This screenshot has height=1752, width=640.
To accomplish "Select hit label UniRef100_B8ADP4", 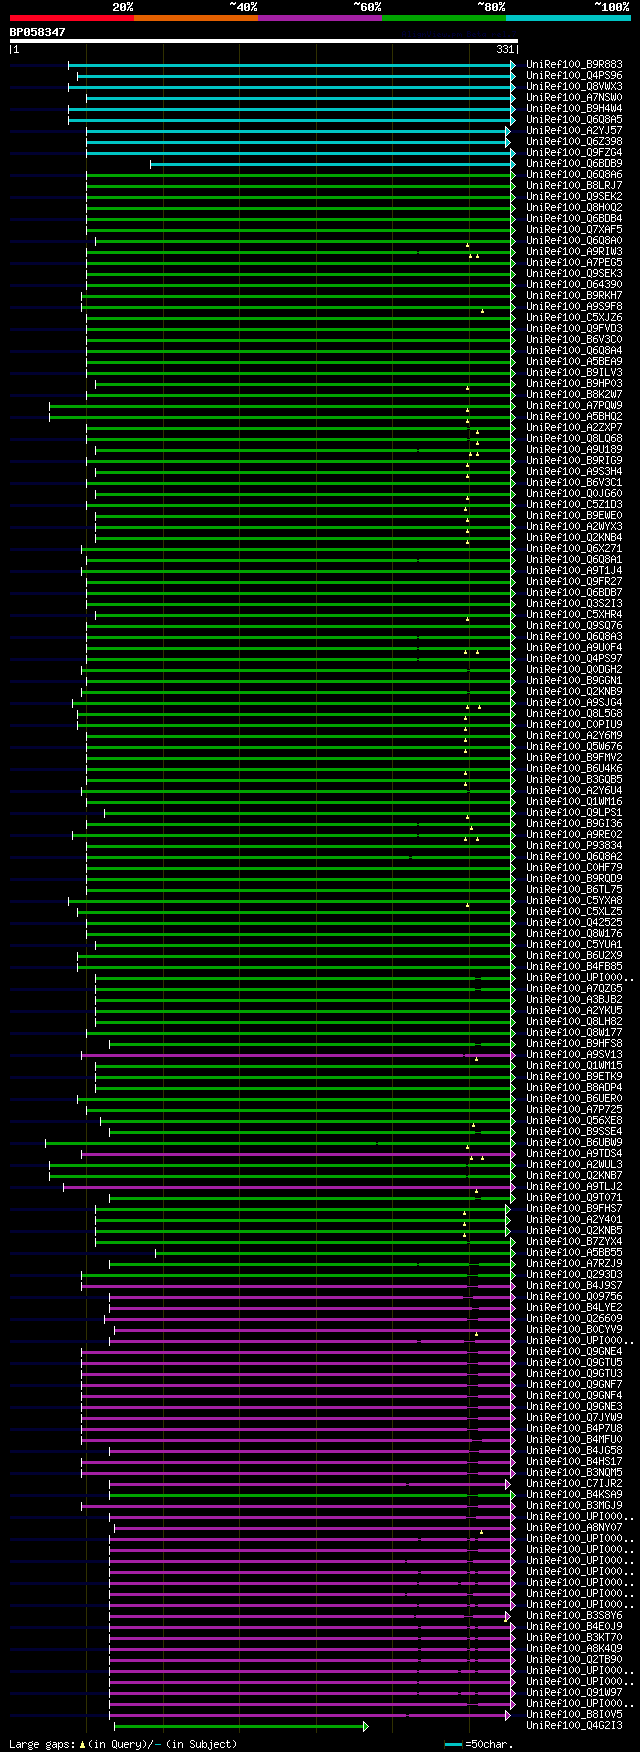I will [x=574, y=1088].
